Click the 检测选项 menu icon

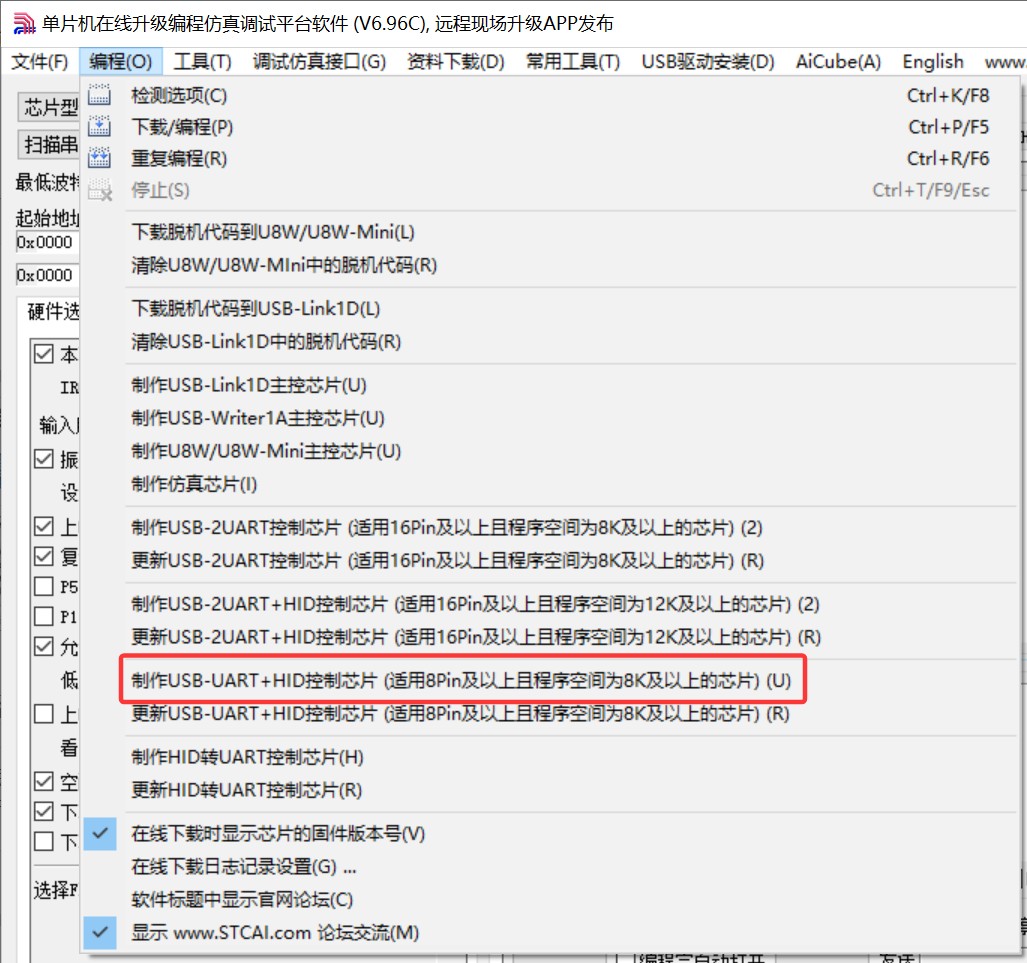[100, 96]
